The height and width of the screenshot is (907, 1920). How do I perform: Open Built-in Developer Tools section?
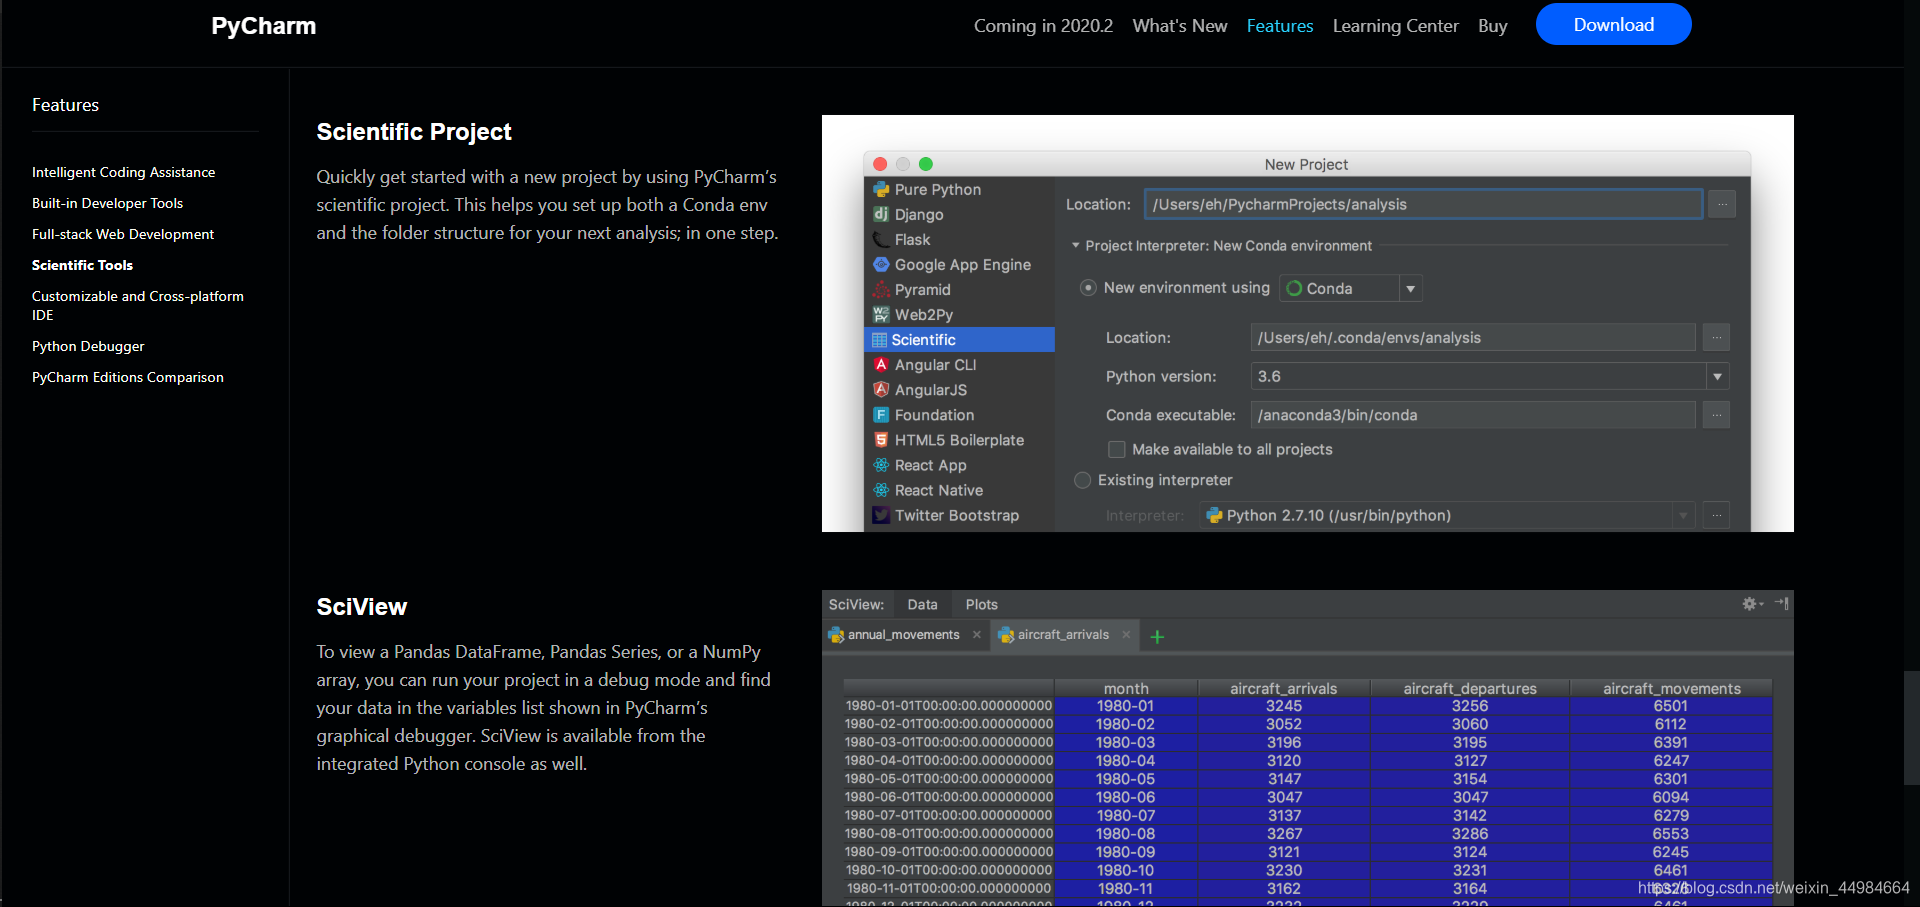pyautogui.click(x=107, y=203)
